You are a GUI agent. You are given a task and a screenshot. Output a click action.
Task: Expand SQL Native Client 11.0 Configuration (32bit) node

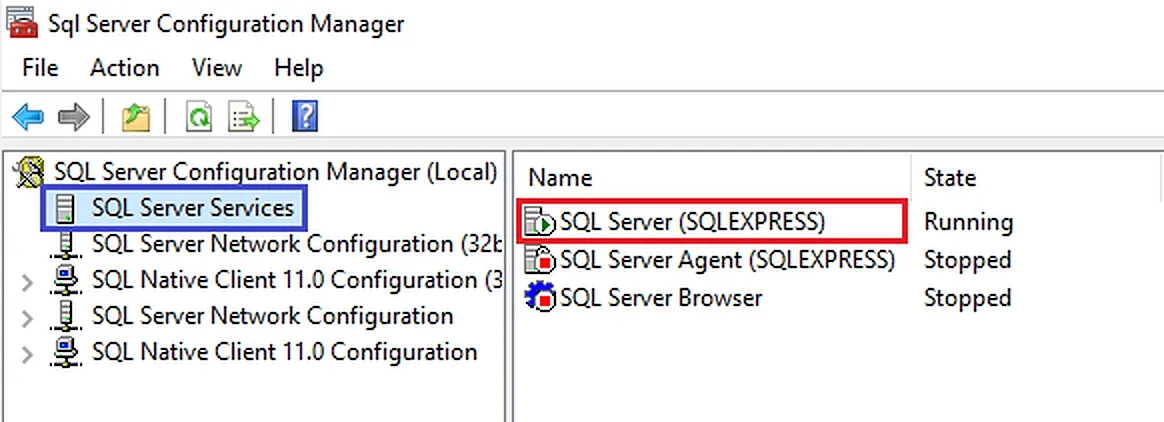coord(27,282)
